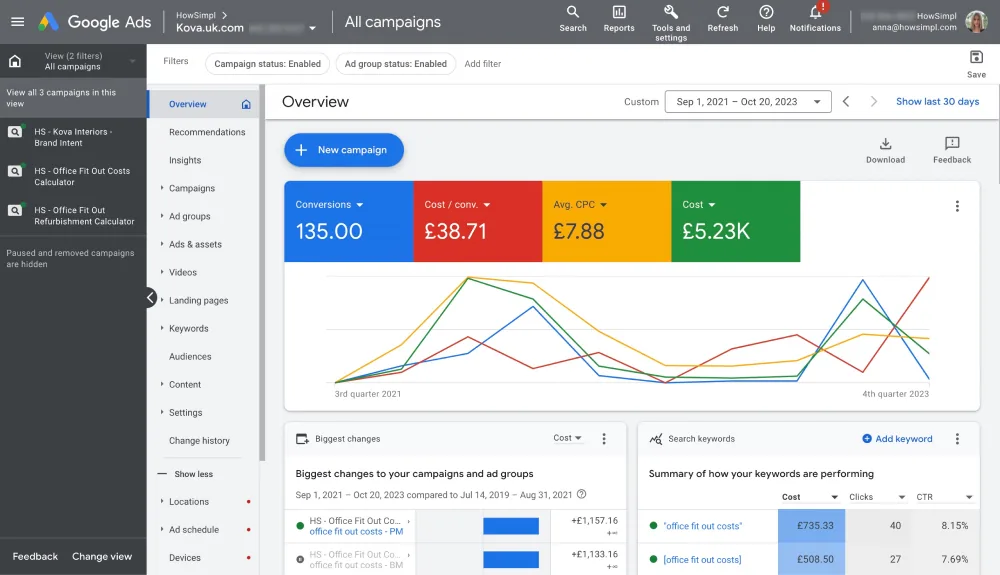Open Ad schedule in navigation
The height and width of the screenshot is (575, 1000).
click(x=194, y=530)
